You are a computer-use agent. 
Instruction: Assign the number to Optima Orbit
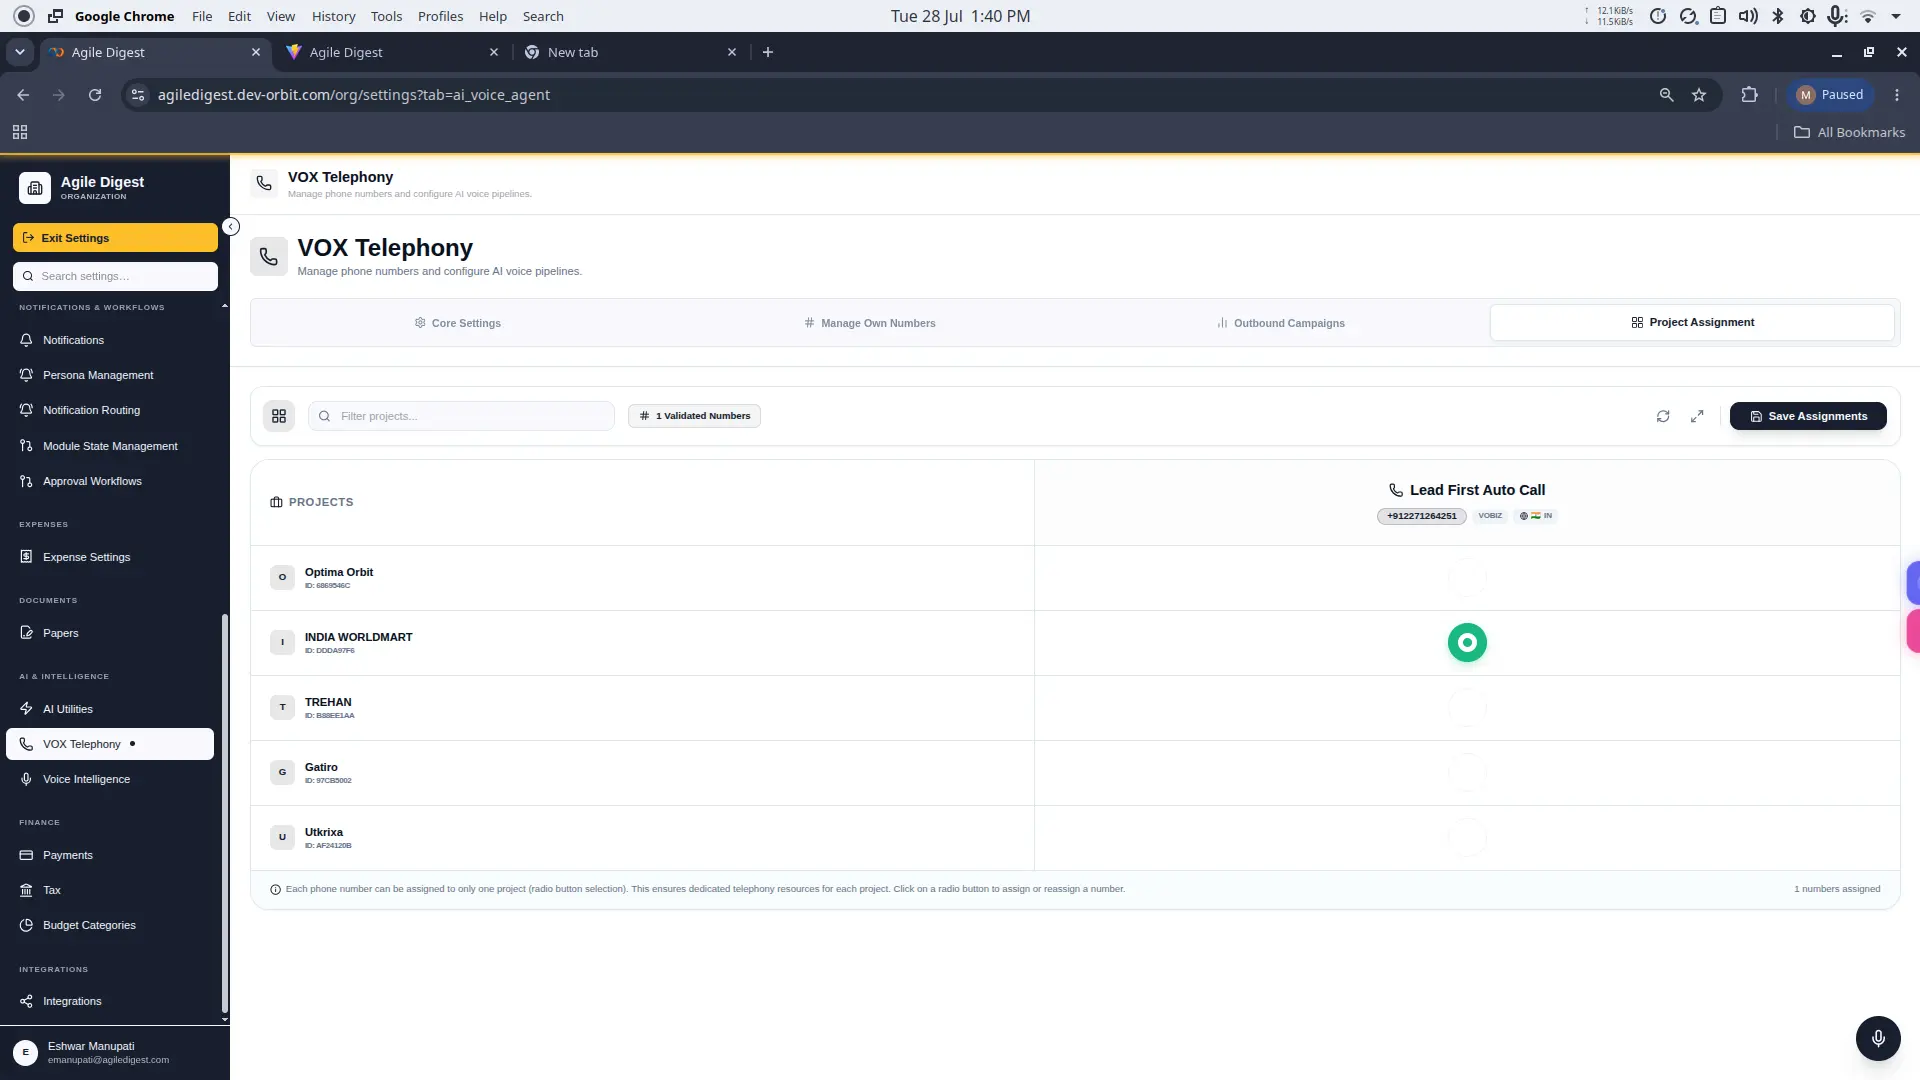pyautogui.click(x=1467, y=578)
